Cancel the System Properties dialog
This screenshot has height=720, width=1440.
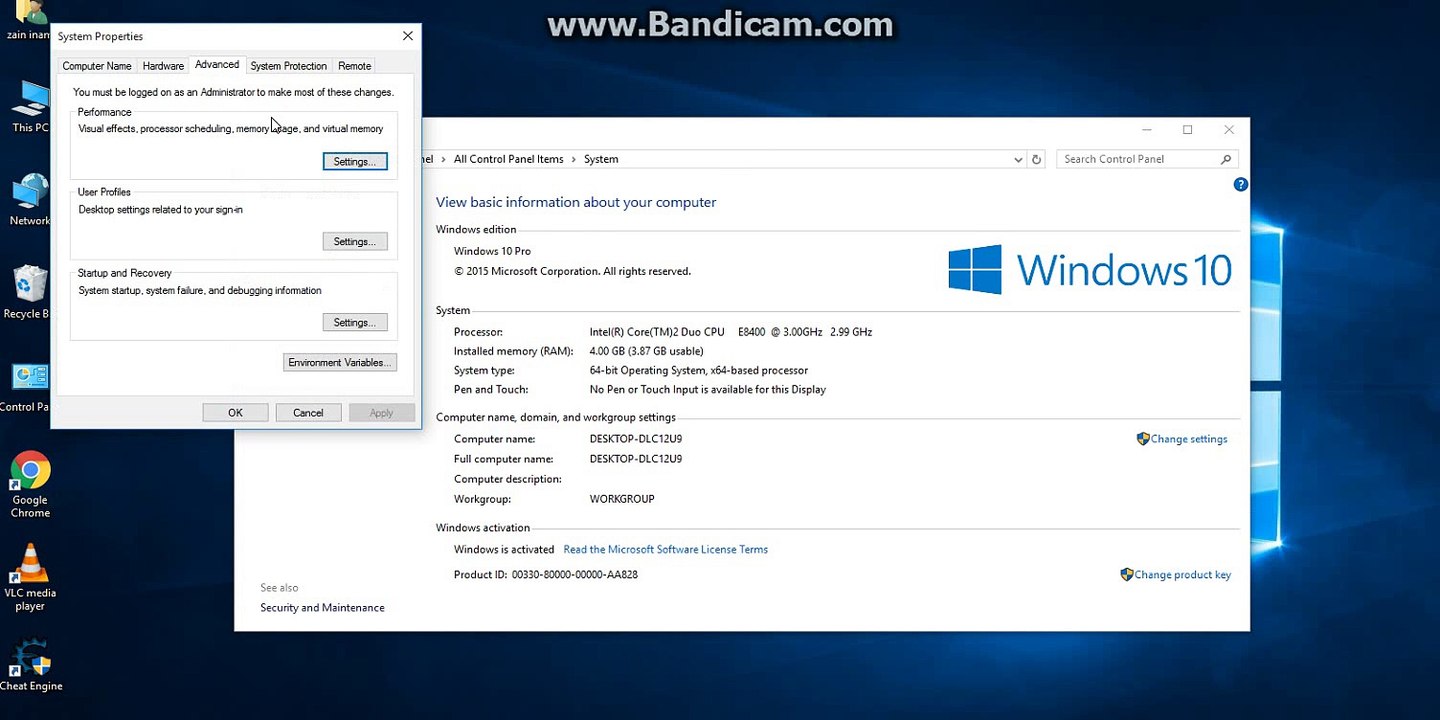(308, 413)
